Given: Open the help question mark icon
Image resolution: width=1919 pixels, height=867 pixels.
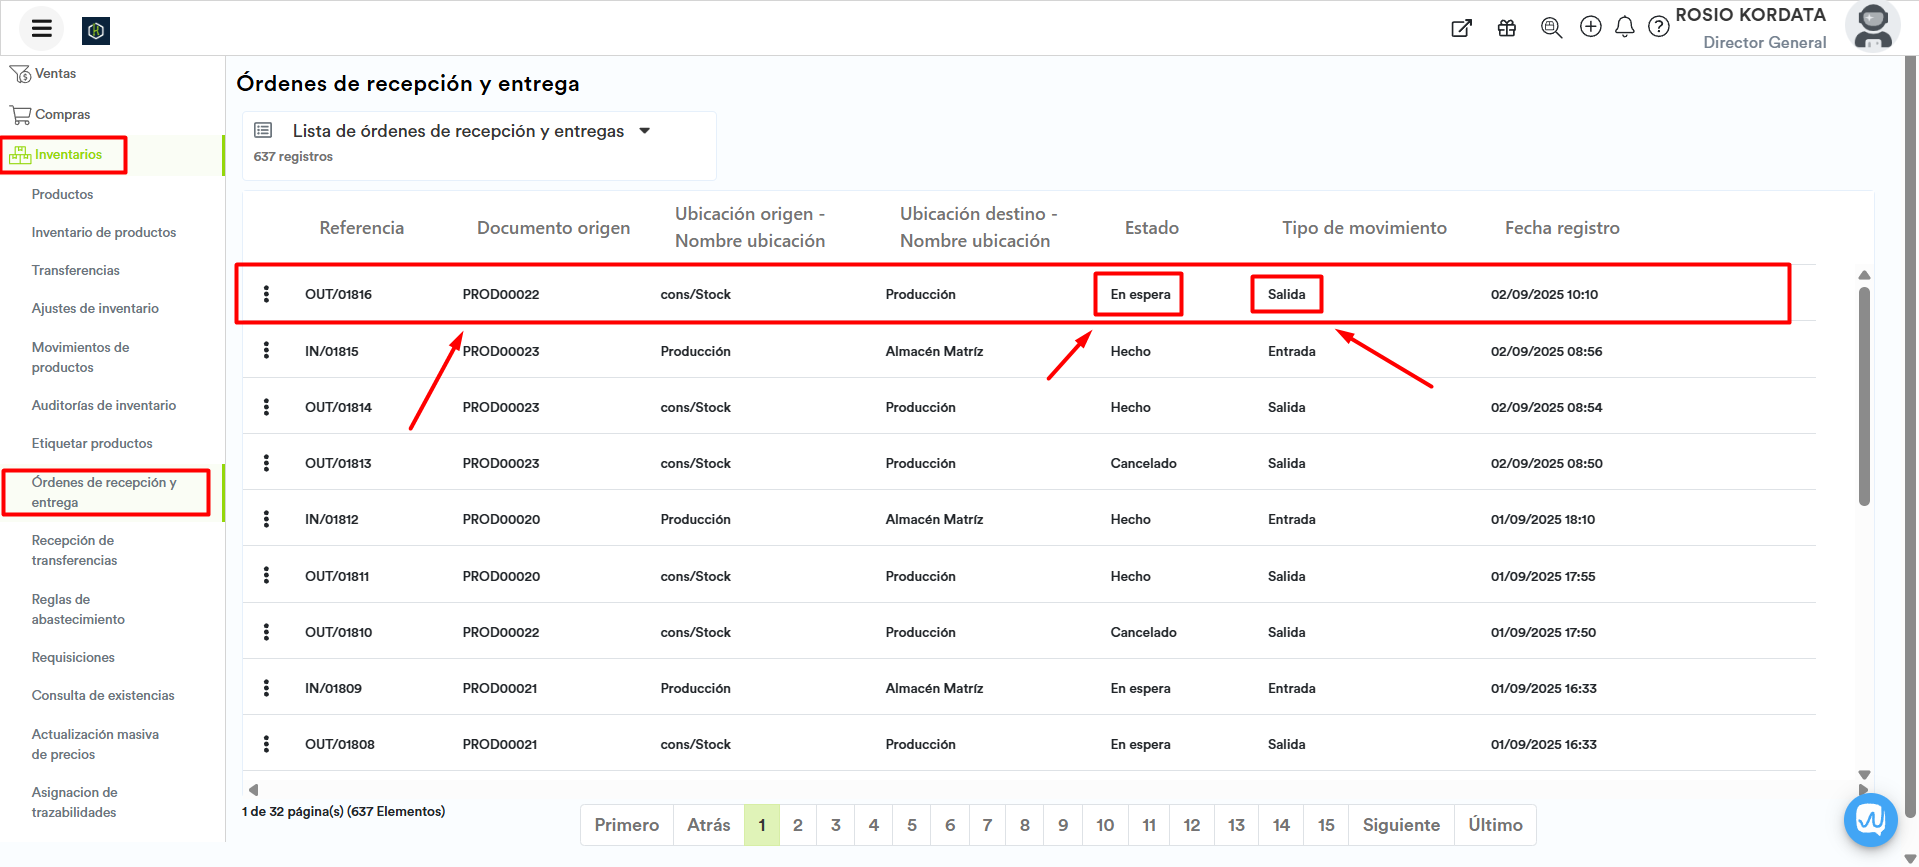Looking at the screenshot, I should point(1658,27).
